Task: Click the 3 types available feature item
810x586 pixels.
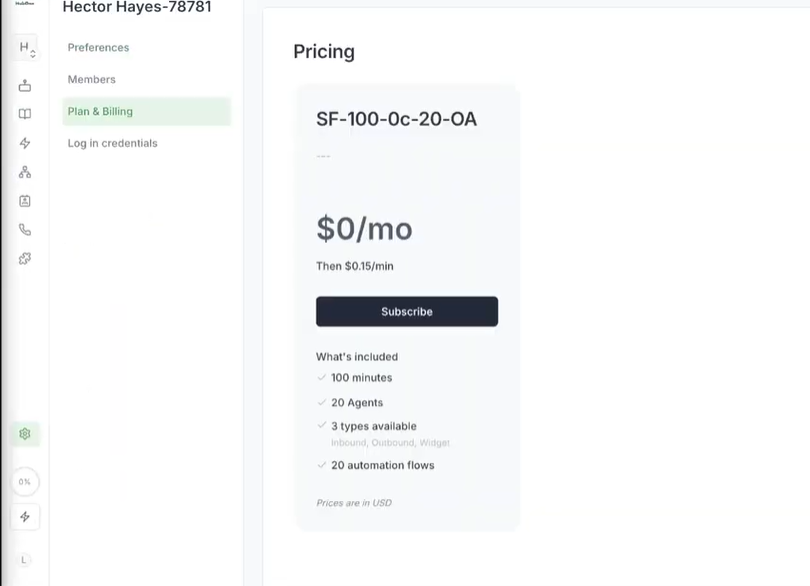Action: point(373,426)
